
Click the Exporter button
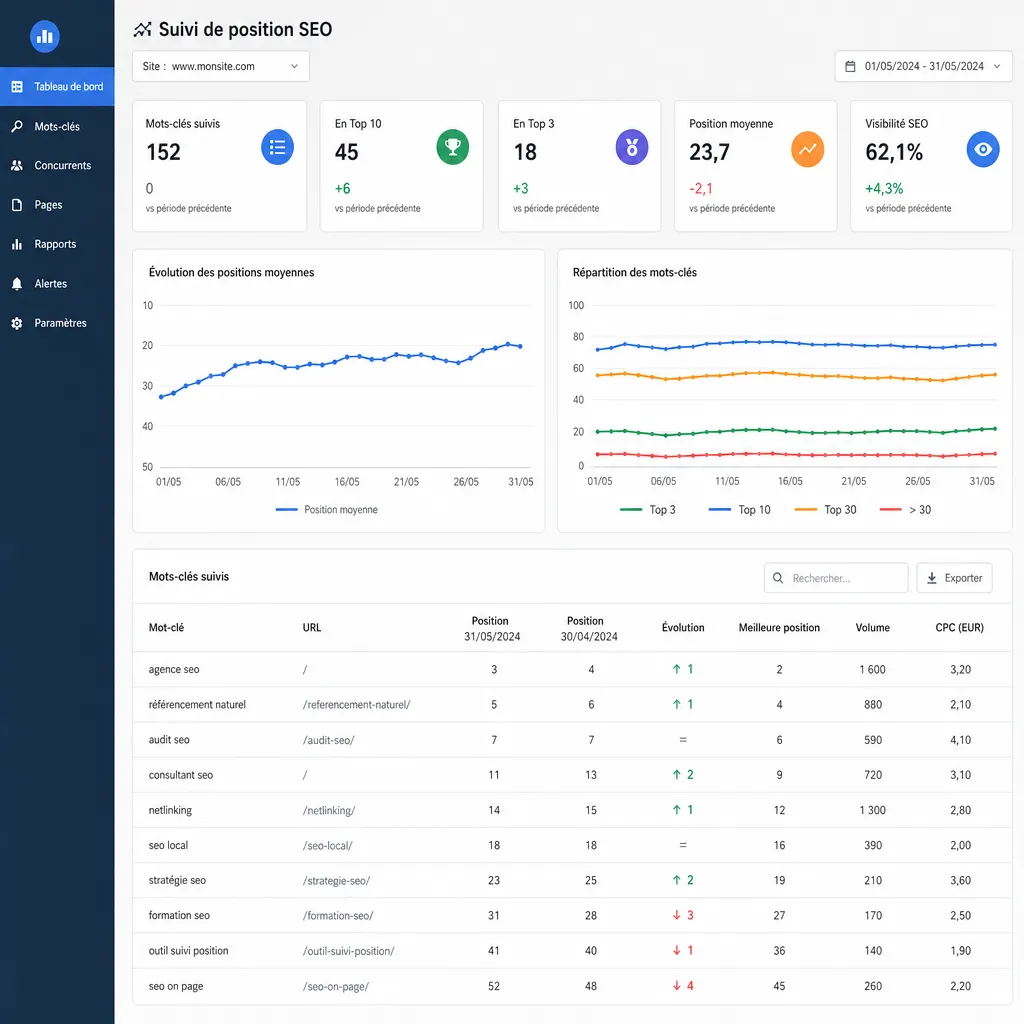(954, 578)
